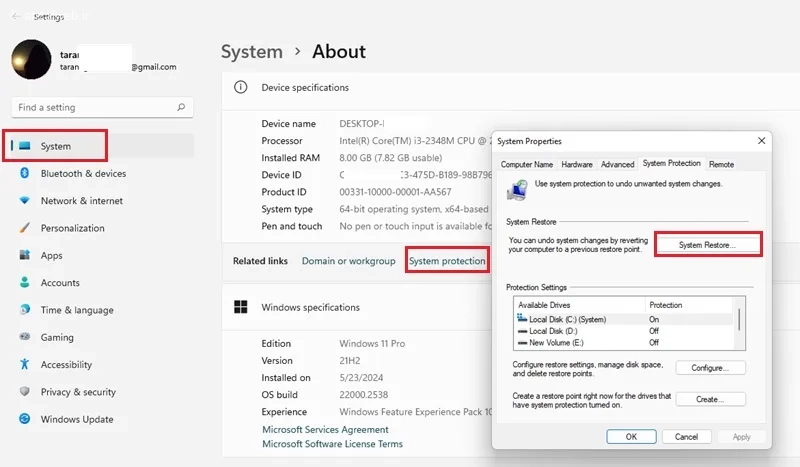This screenshot has height=467, width=800.
Task: Select New Volume (E:) drive row
Action: [624, 342]
